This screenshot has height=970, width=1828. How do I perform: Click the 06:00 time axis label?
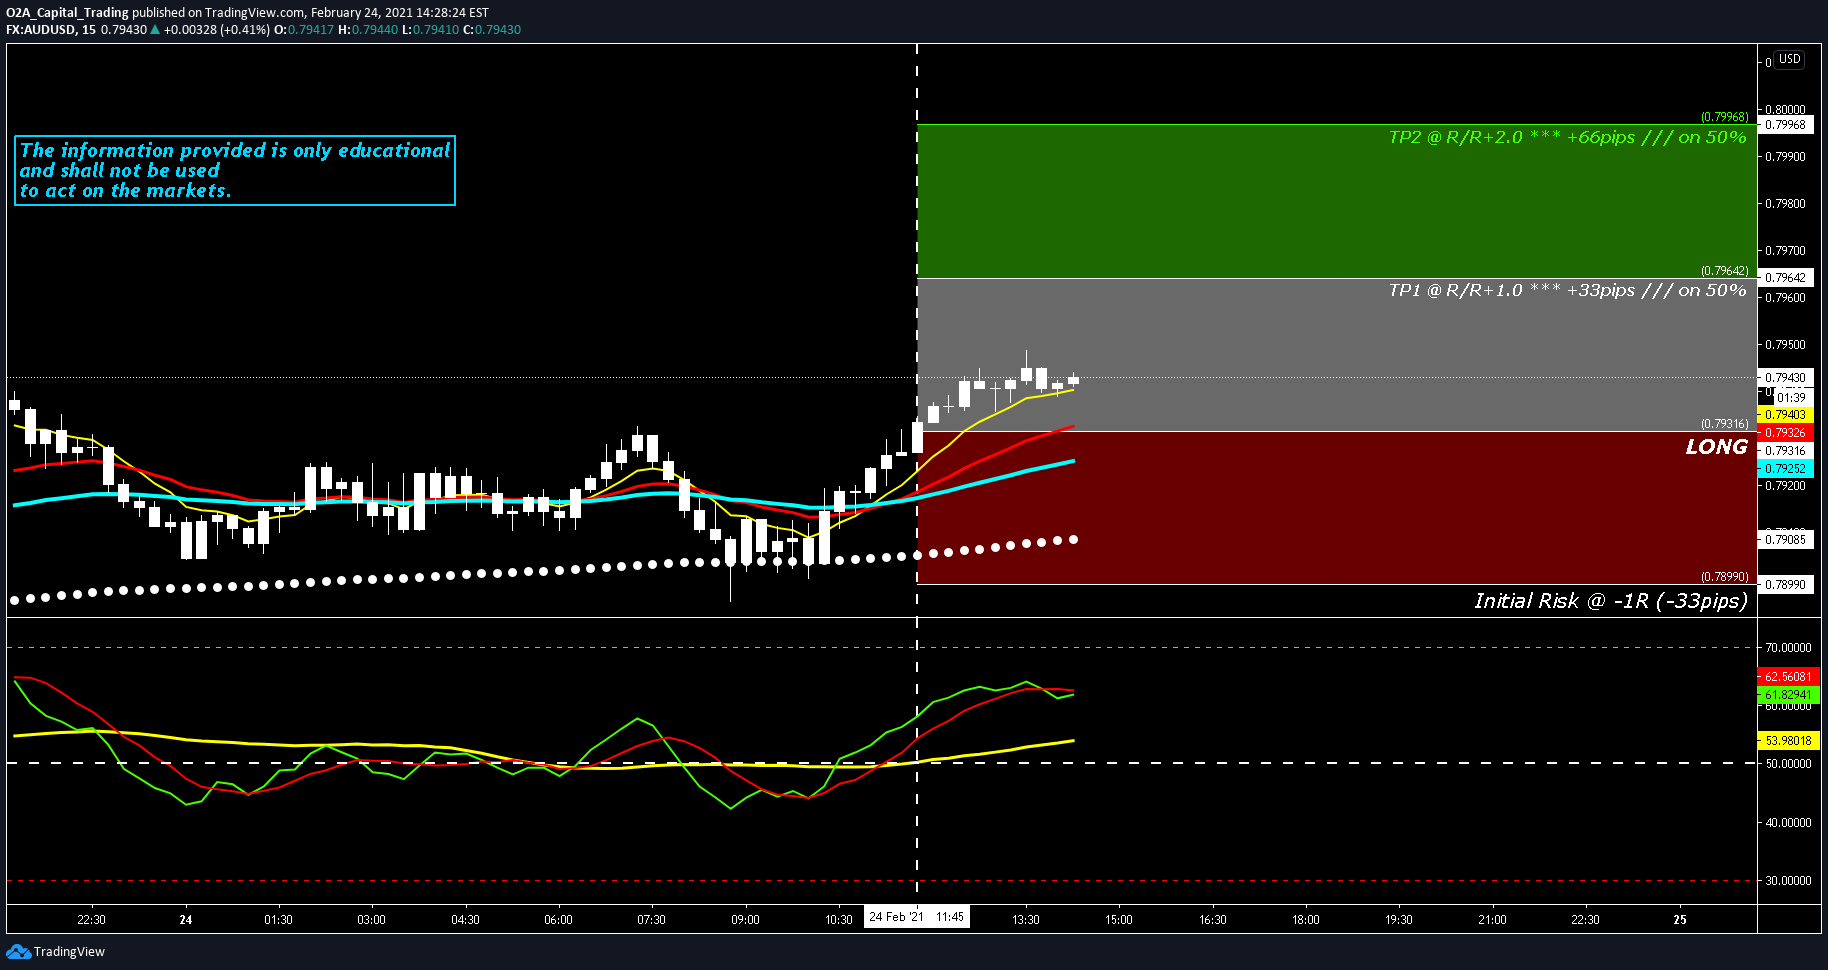coord(558,920)
